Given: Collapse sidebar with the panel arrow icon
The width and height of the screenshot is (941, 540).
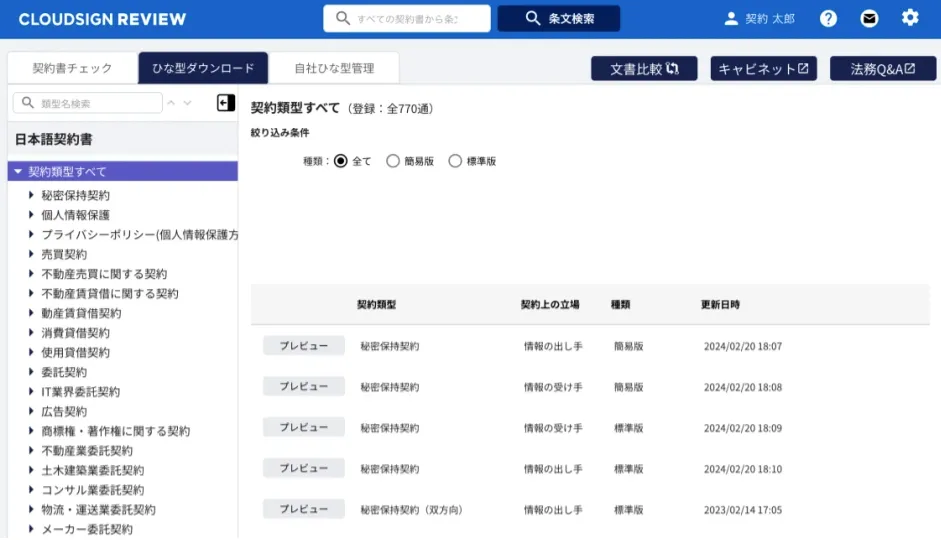Looking at the screenshot, I should [226, 103].
